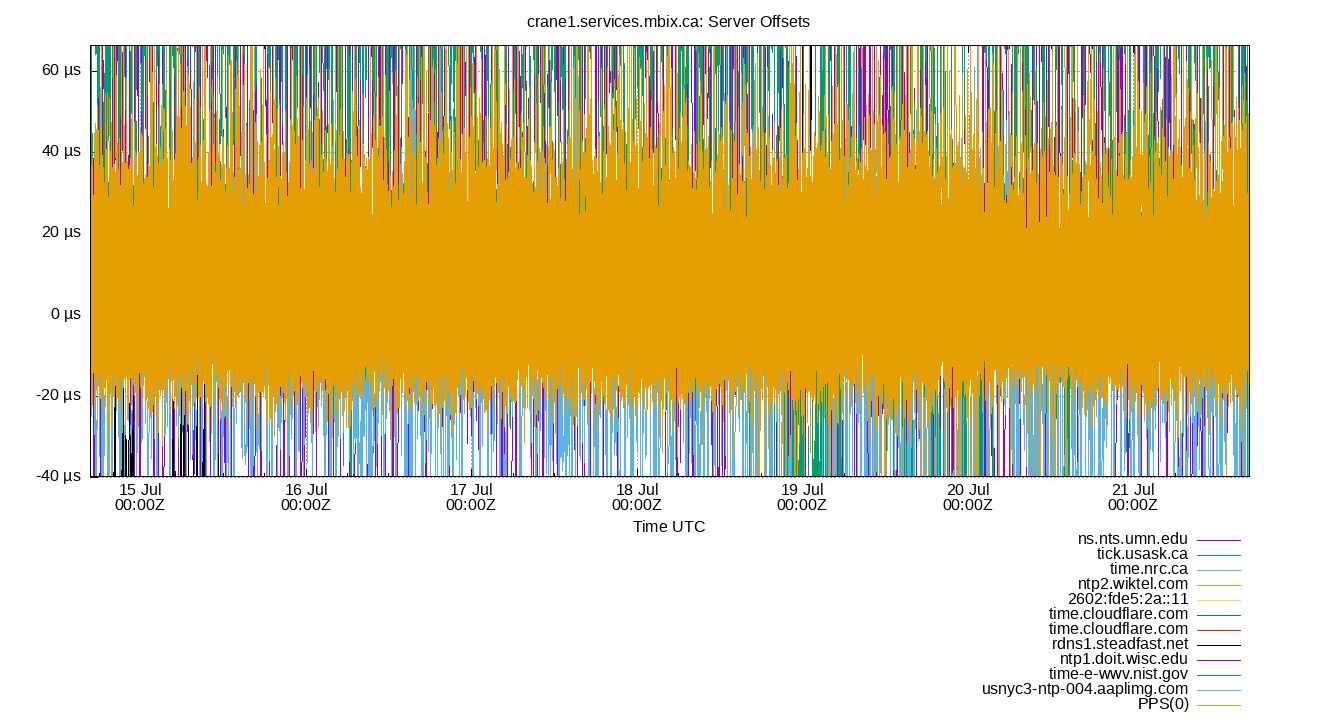Image resolution: width=1340 pixels, height=720 pixels.
Task: Click the 'usnyc3-ntp-004.aaplimg.com' legend label
Action: click(1086, 689)
